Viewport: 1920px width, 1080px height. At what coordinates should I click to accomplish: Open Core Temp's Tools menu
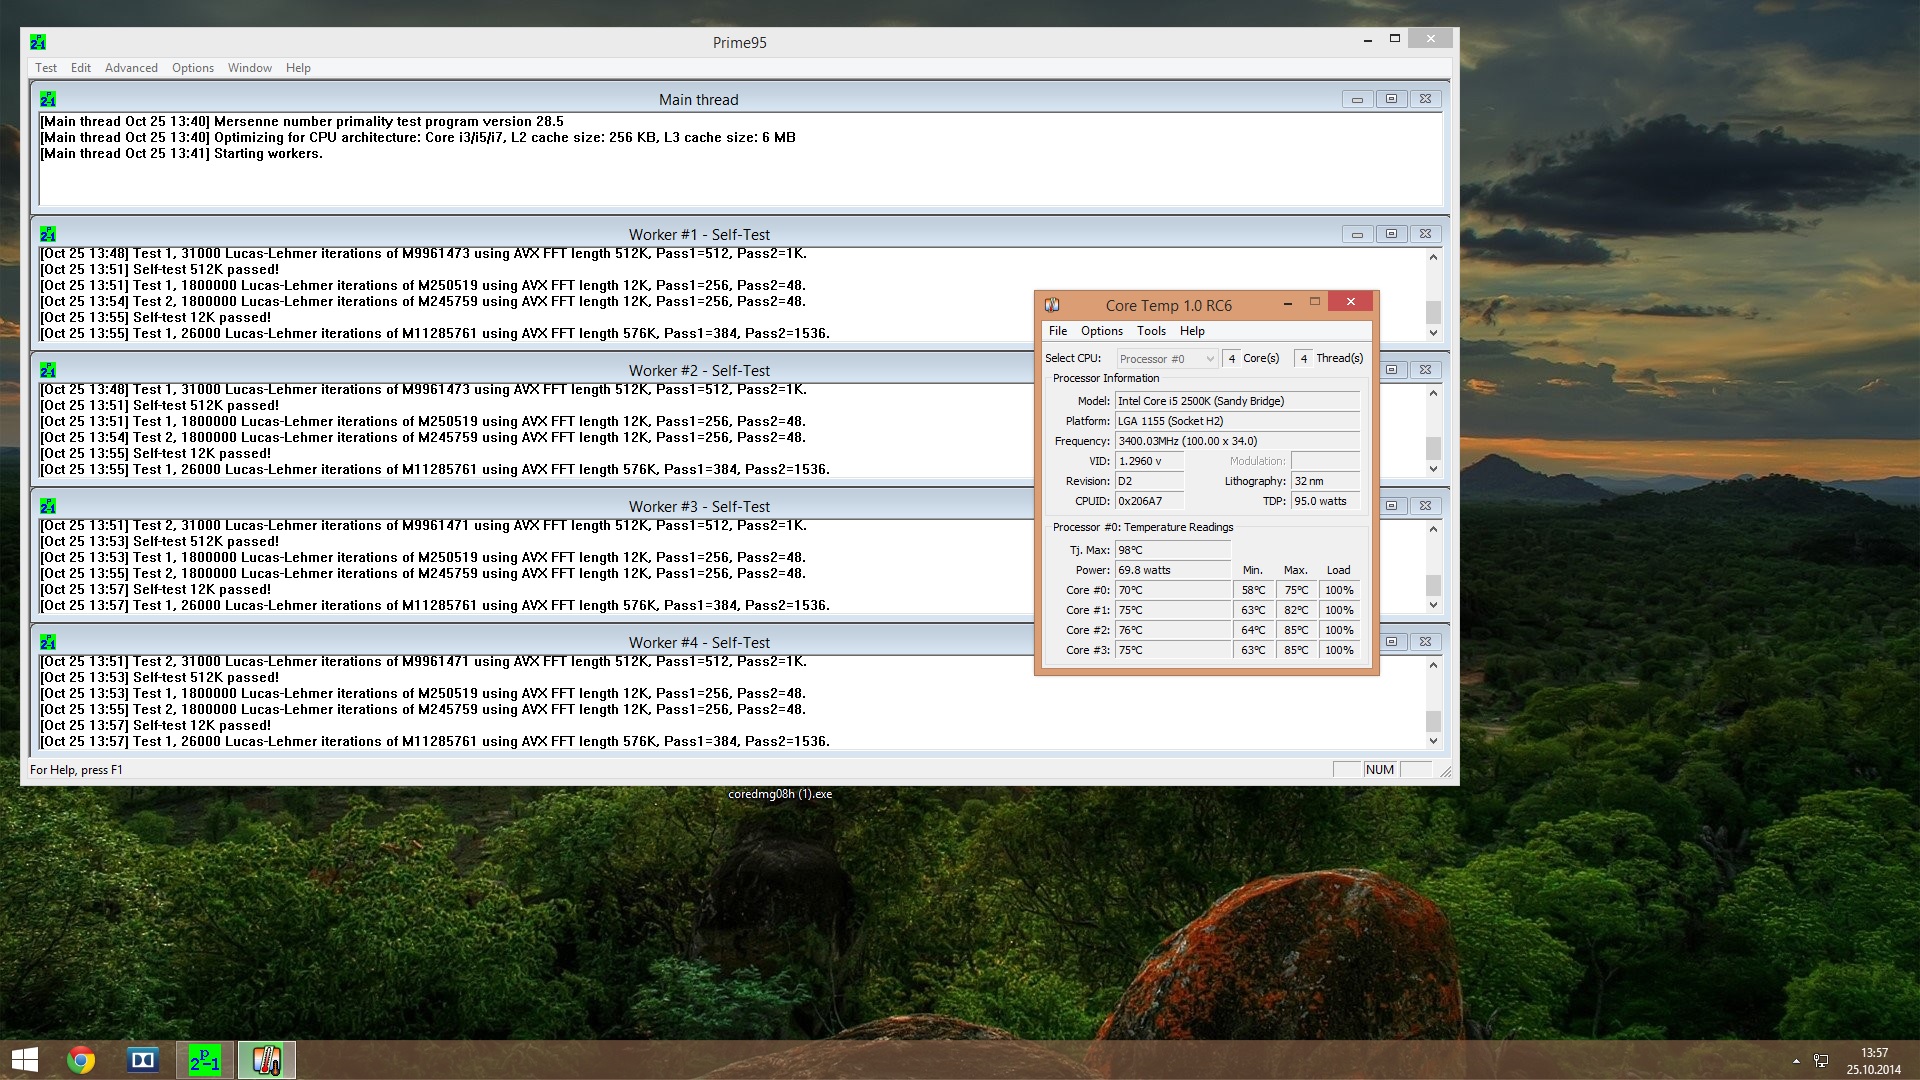1151,331
